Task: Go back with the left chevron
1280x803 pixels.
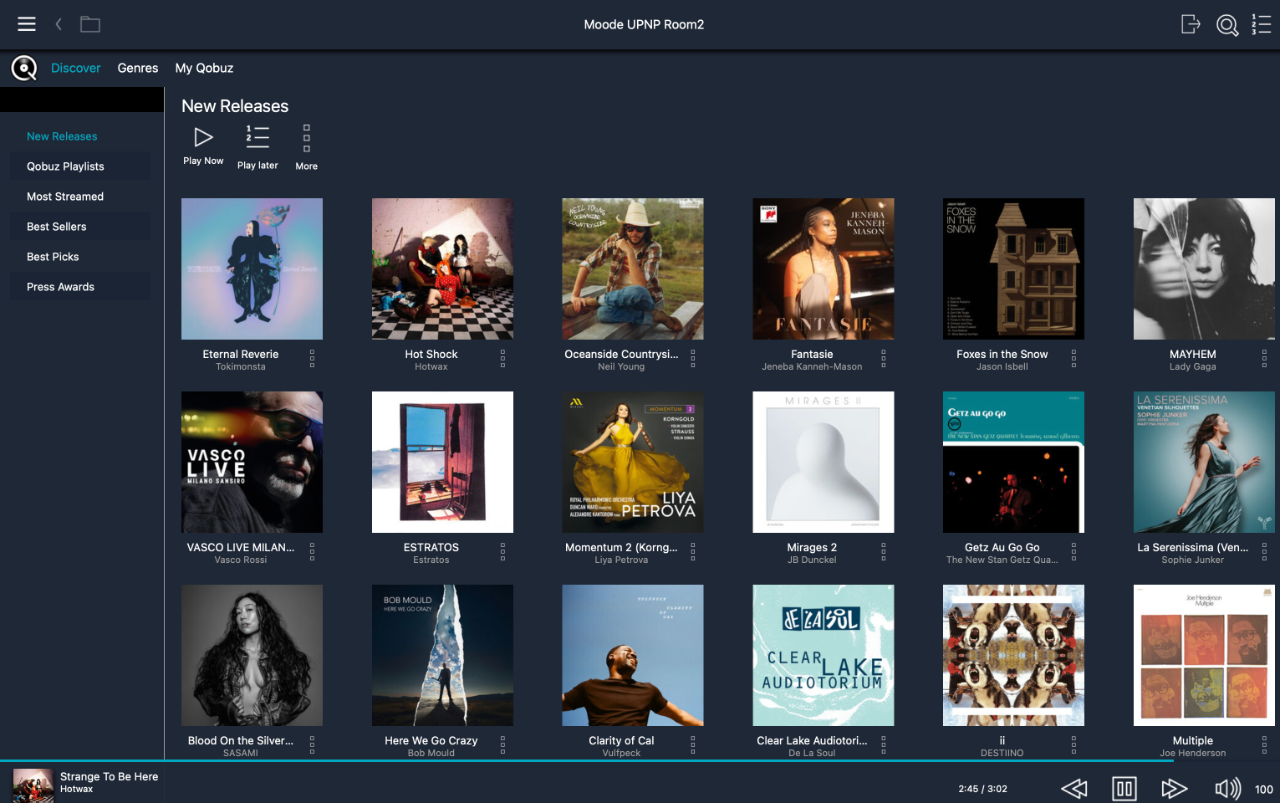Action: 59,24
